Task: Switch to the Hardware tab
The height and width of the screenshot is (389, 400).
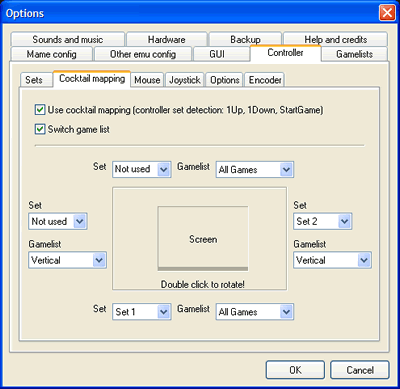Action: (x=167, y=40)
